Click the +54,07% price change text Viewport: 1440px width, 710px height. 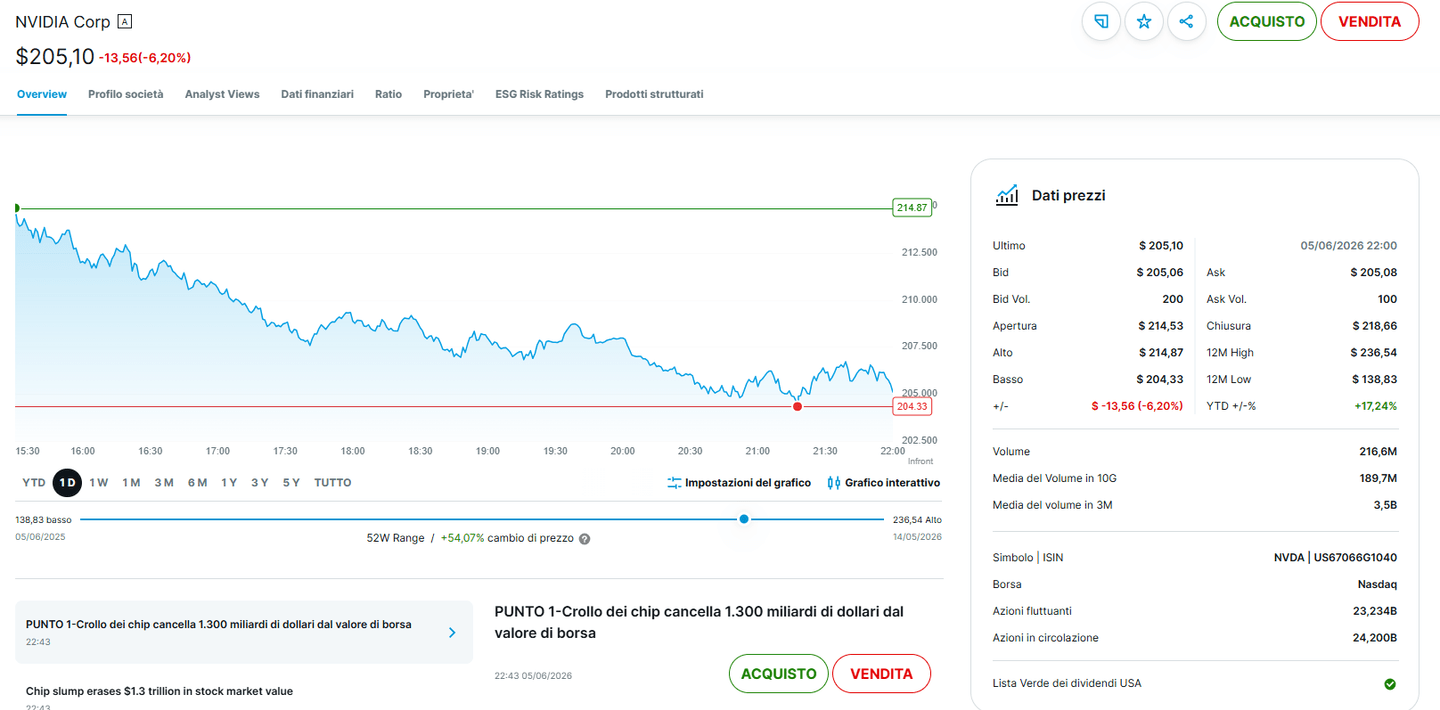462,538
